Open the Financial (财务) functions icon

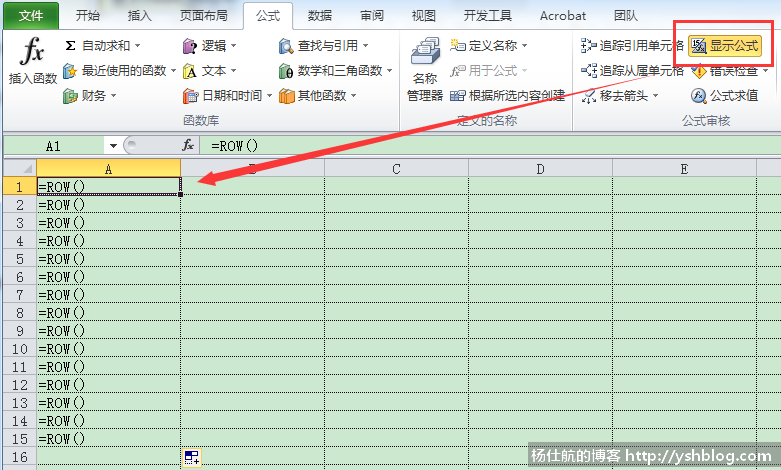[70, 96]
